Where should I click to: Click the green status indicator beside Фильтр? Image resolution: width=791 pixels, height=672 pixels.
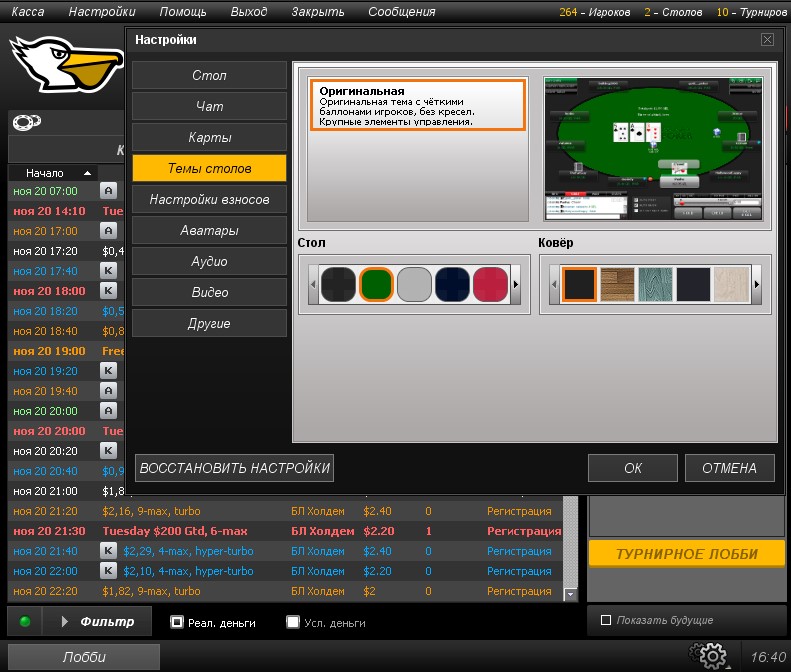tap(25, 622)
